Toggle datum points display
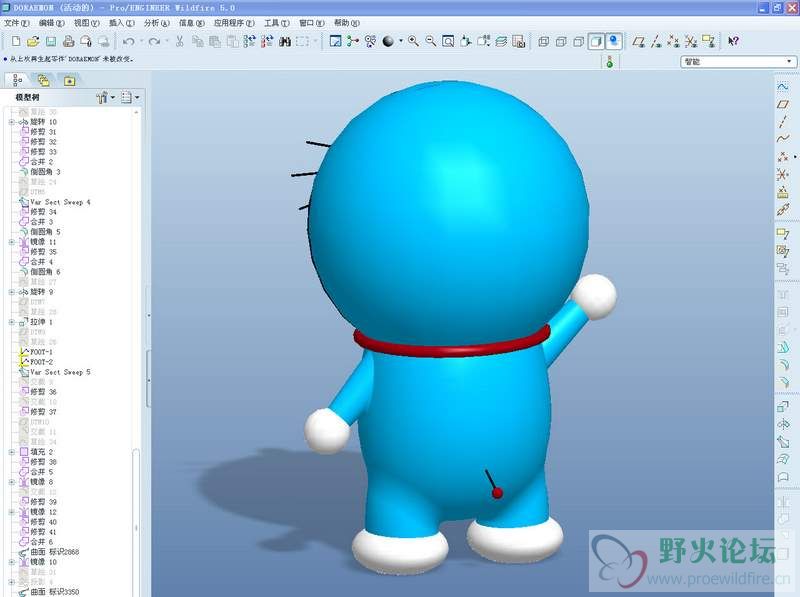The image size is (800, 597). point(673,41)
